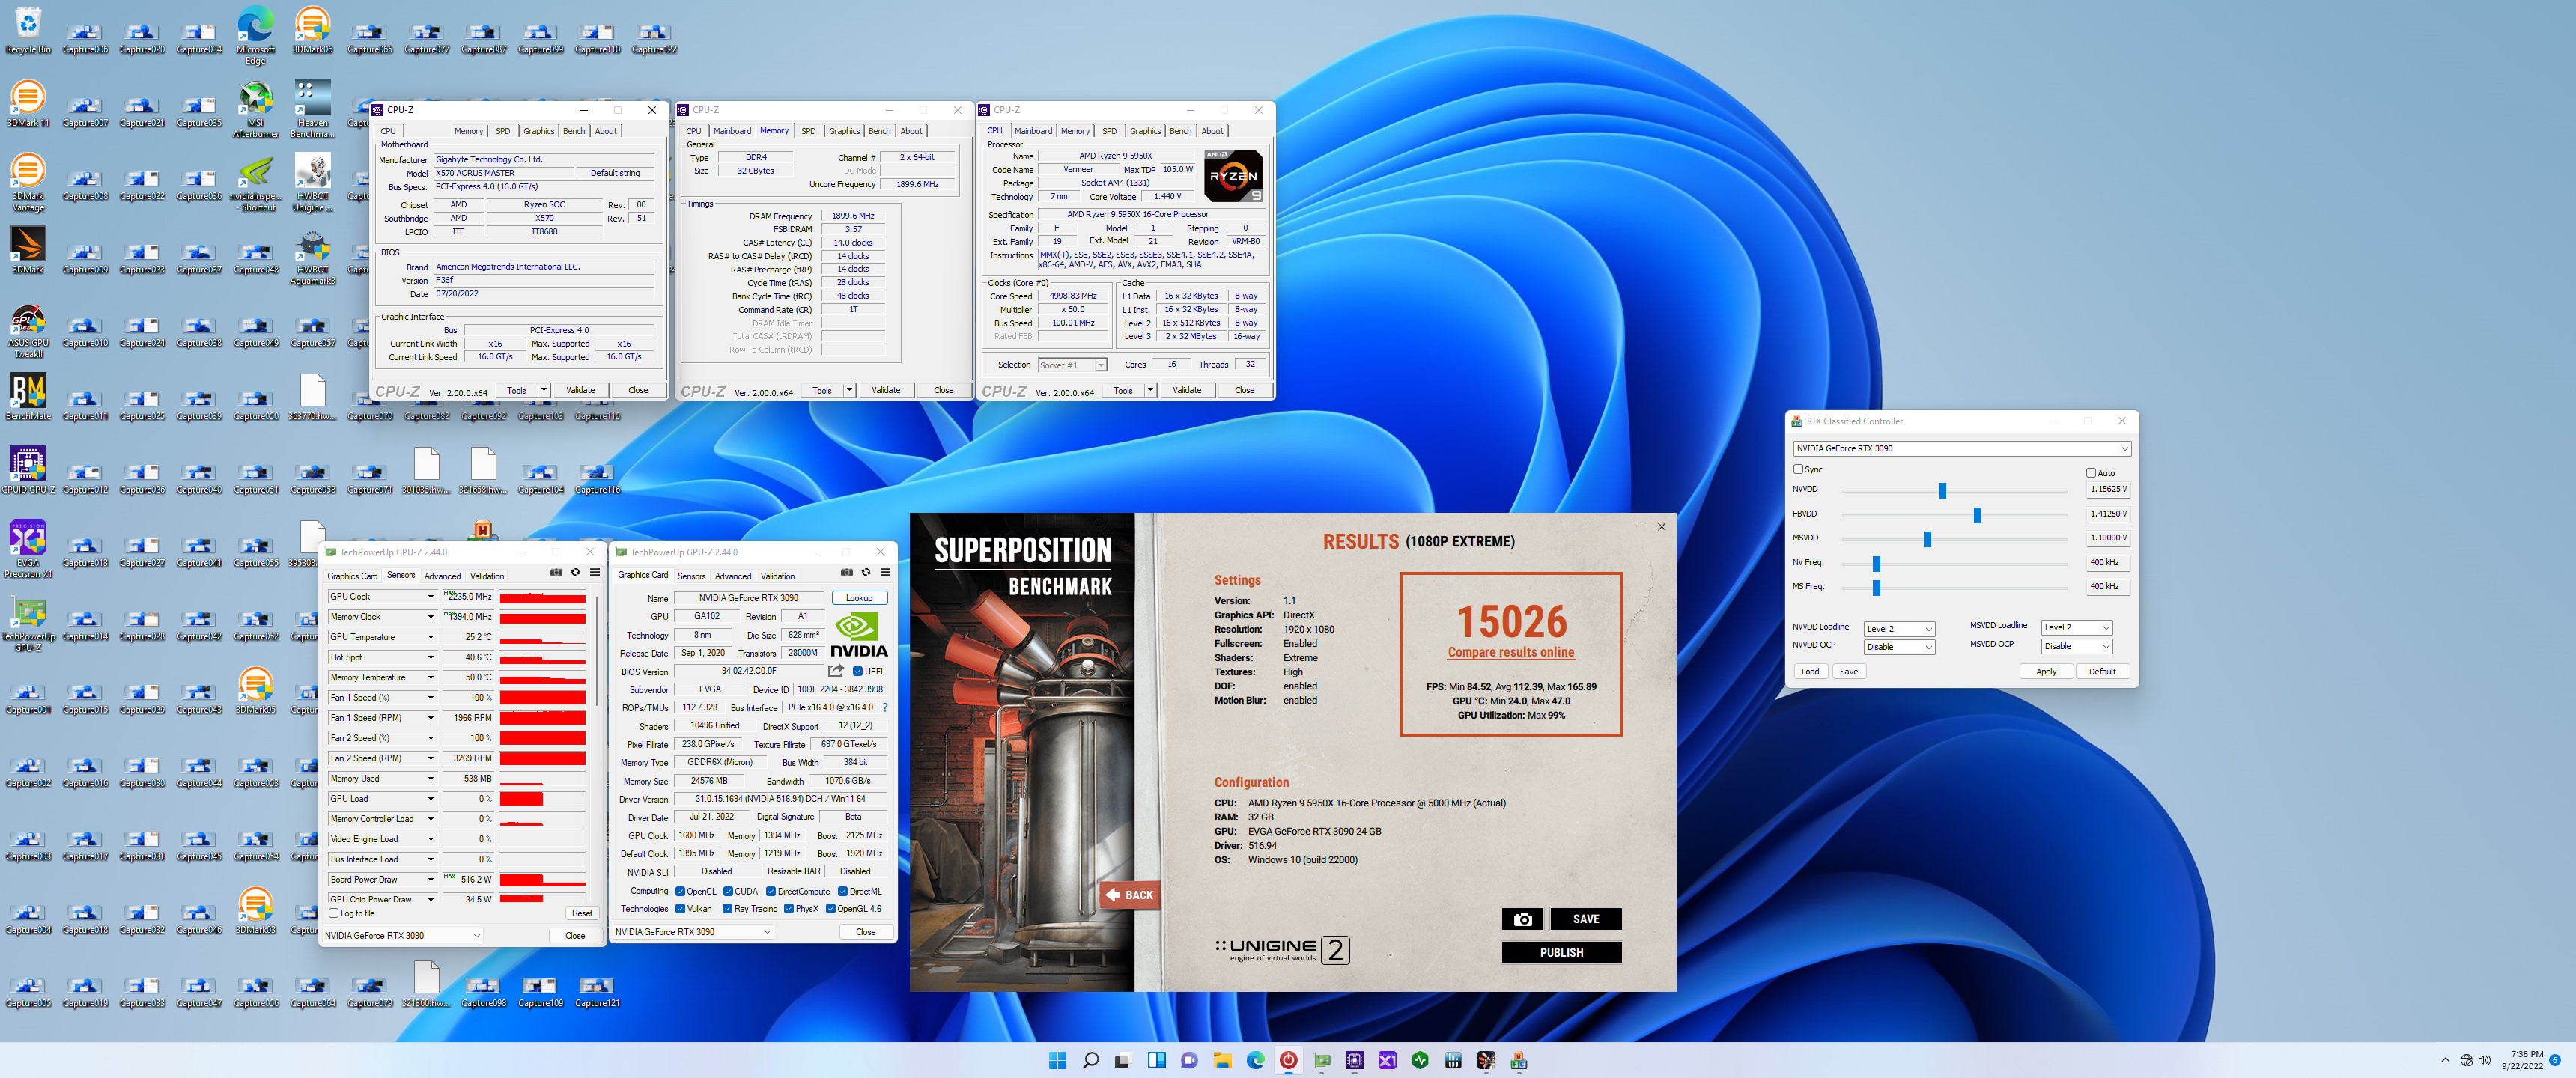Click the refresh icon in GPU-Z Graphics Card window
Viewport: 2576px width, 1078px height.
866,573
